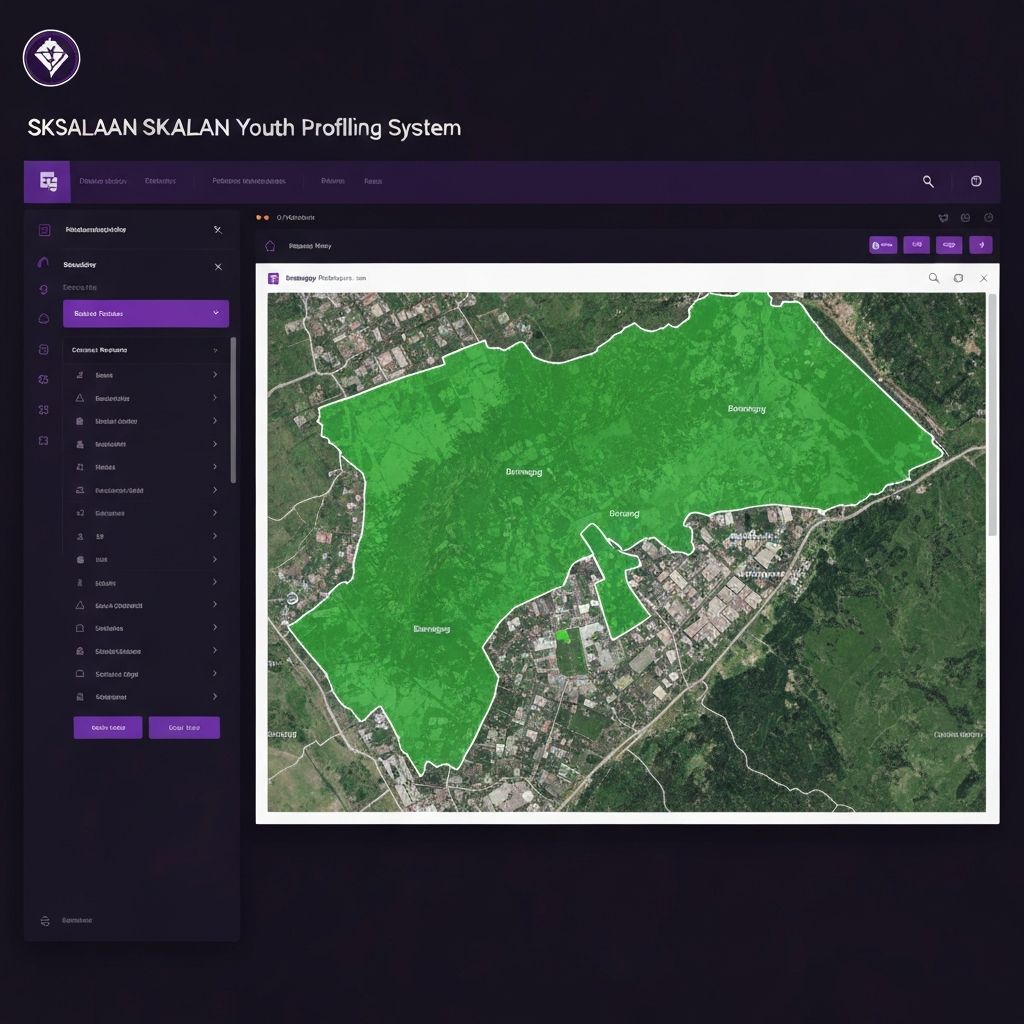Select the topmost square icon in sidebar rail

click(x=44, y=230)
